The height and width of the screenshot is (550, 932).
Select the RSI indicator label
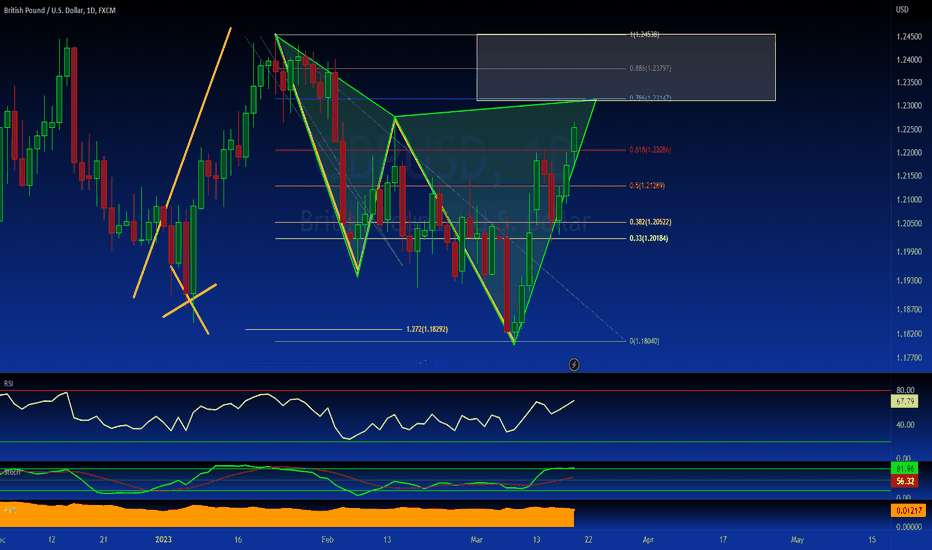[8, 384]
